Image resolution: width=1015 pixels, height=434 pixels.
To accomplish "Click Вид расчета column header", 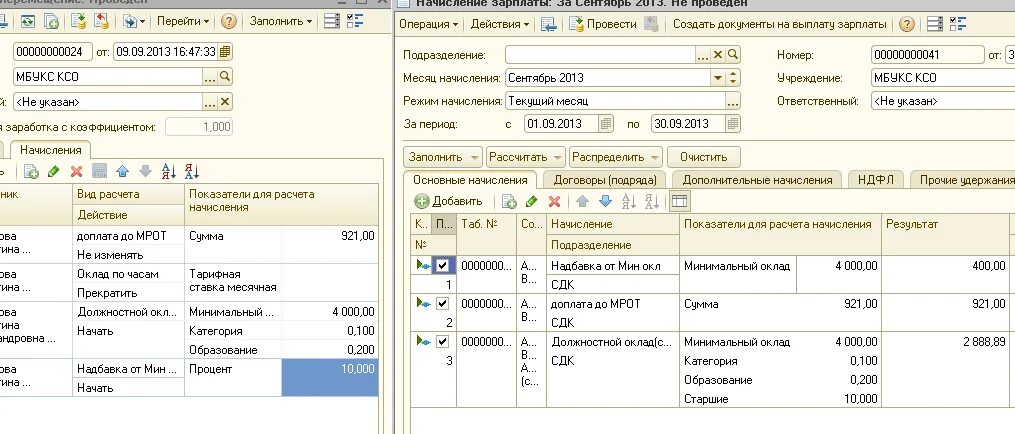I will tap(128, 194).
